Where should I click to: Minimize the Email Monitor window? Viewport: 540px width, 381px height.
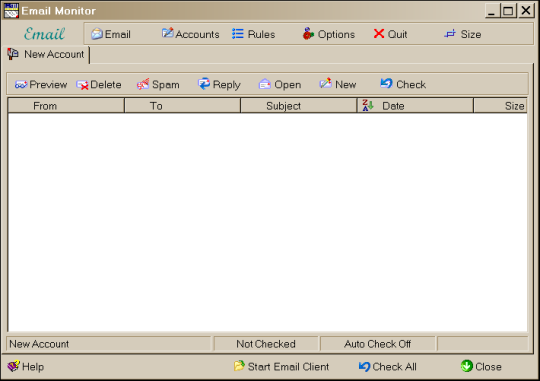tap(491, 11)
